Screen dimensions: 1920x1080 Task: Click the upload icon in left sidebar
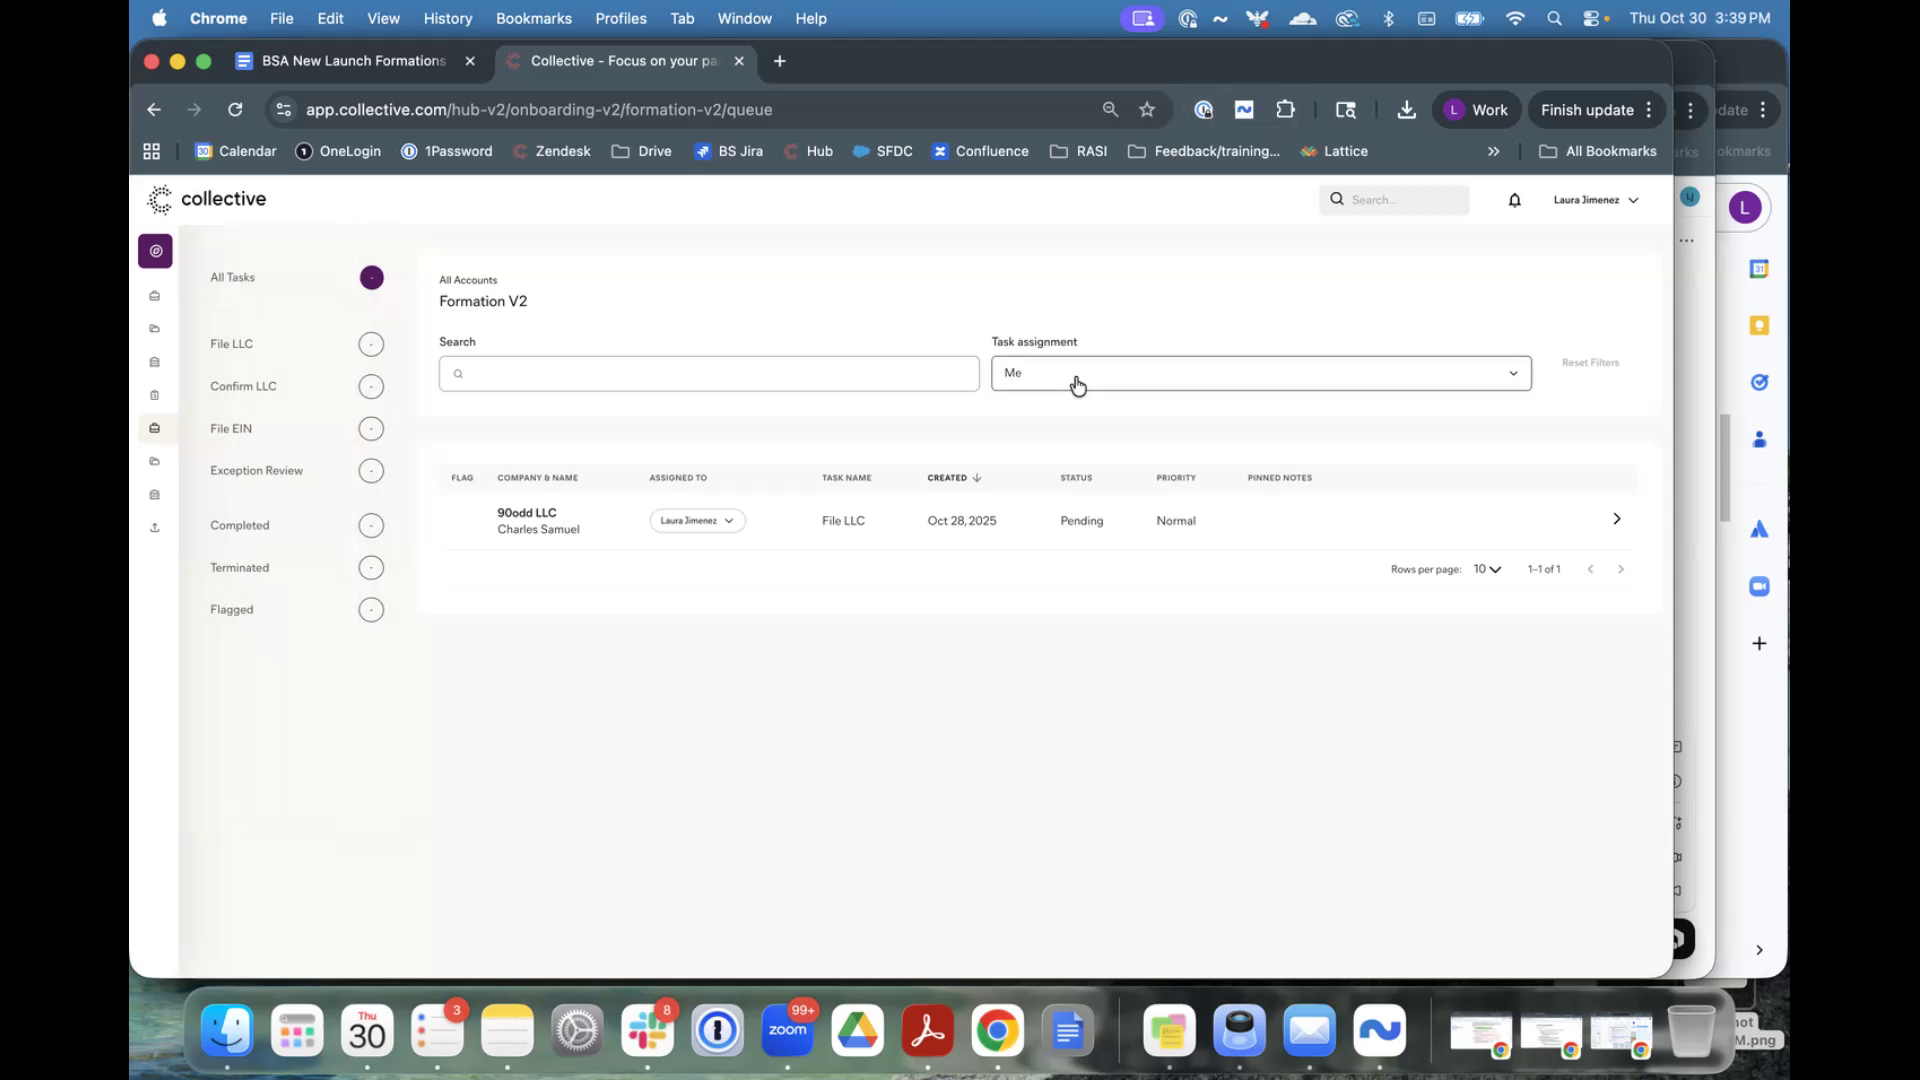coord(155,528)
